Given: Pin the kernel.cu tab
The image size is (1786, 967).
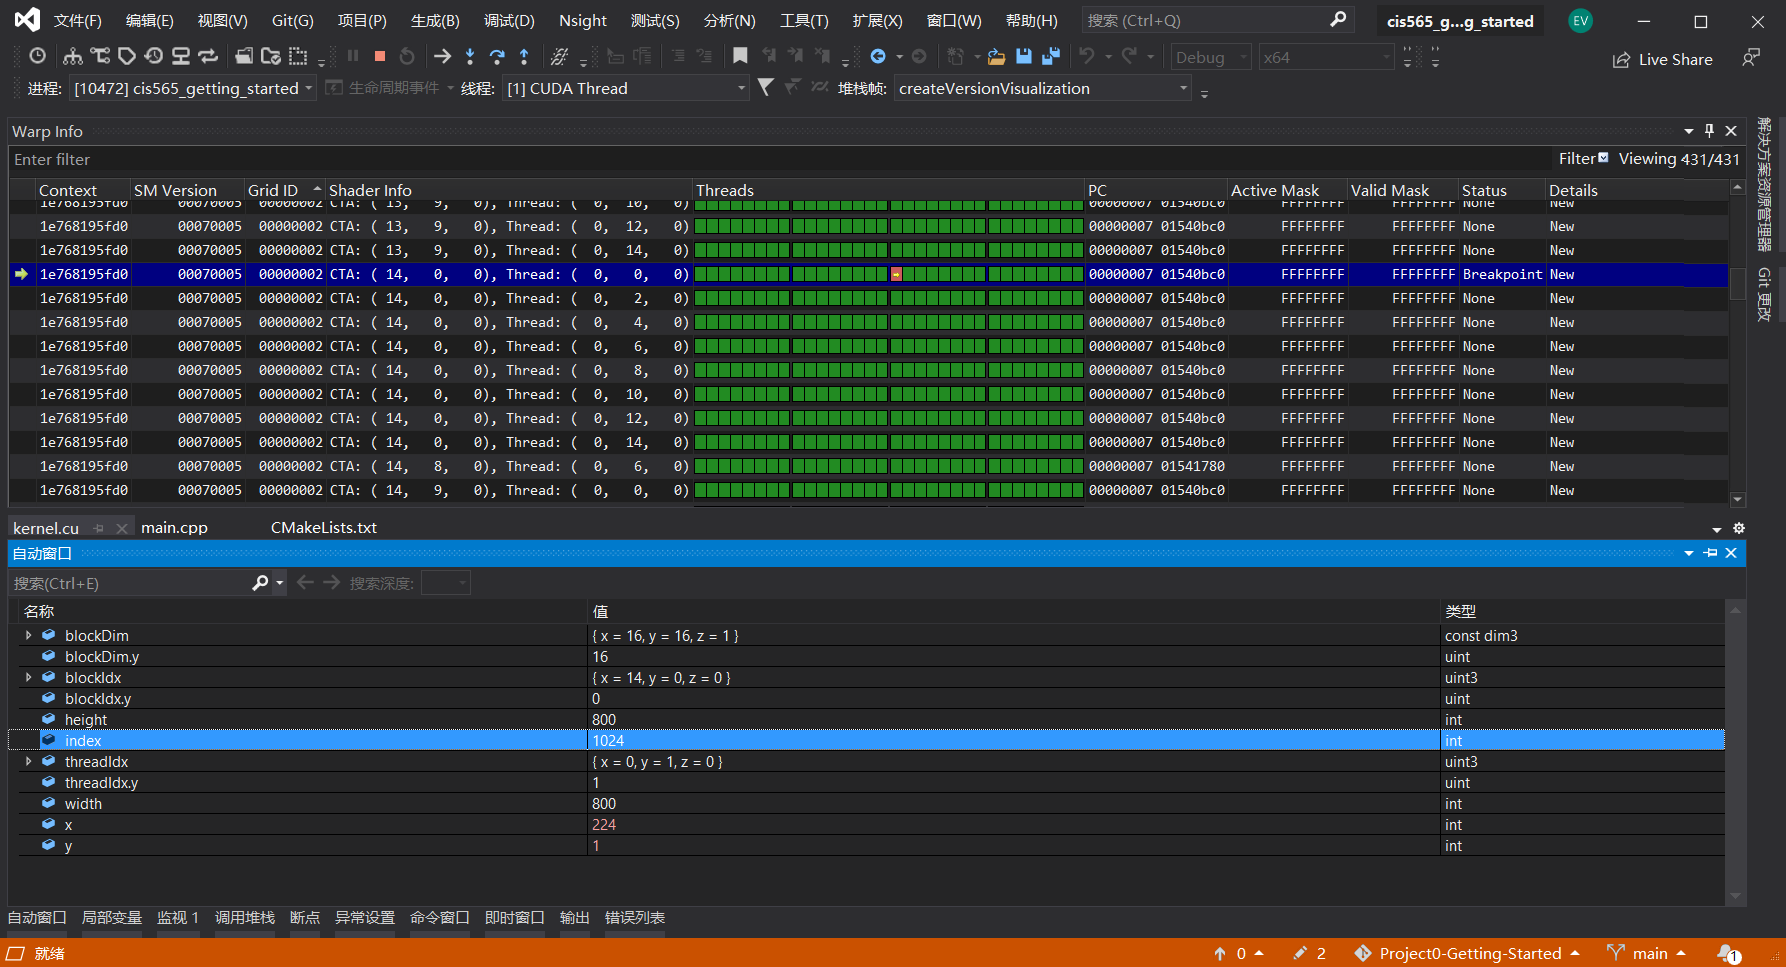Looking at the screenshot, I should [x=98, y=528].
